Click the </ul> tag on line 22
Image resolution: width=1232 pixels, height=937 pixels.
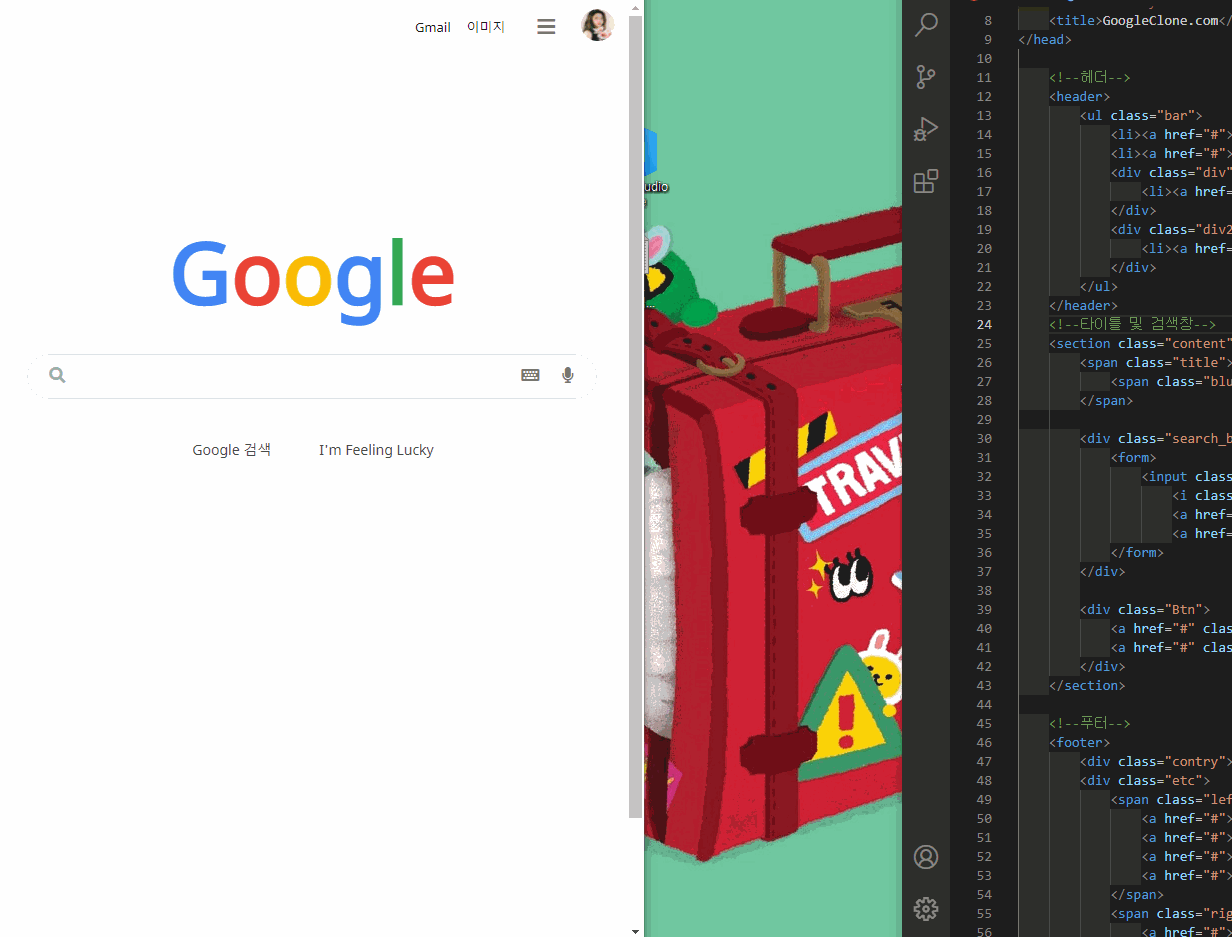click(x=1099, y=286)
